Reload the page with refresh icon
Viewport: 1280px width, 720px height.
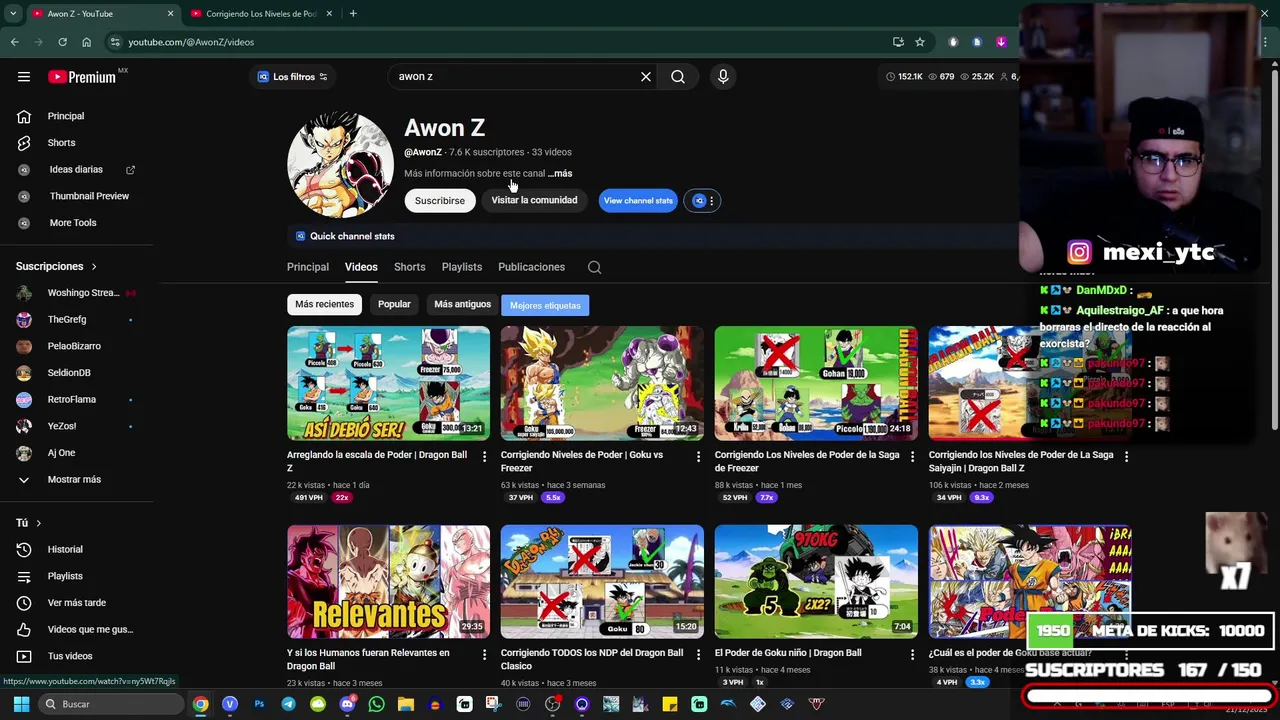(x=62, y=42)
